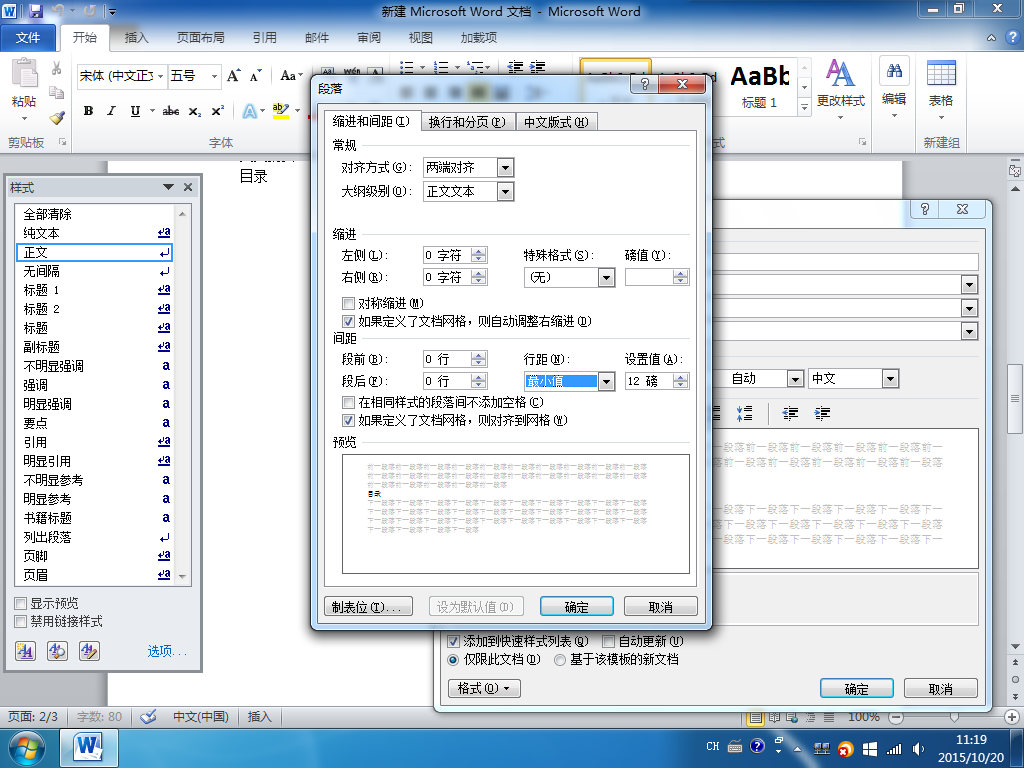Cancel the Paragraph dialog

[x=660, y=607]
